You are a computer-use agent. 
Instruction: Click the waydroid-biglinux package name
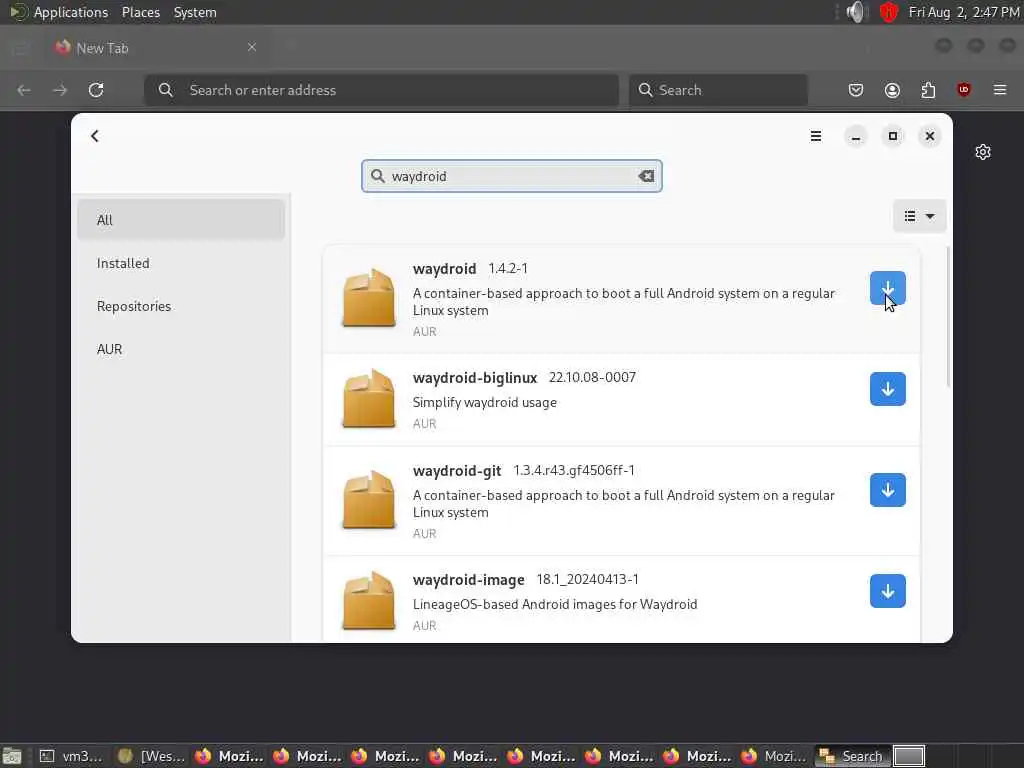point(475,378)
